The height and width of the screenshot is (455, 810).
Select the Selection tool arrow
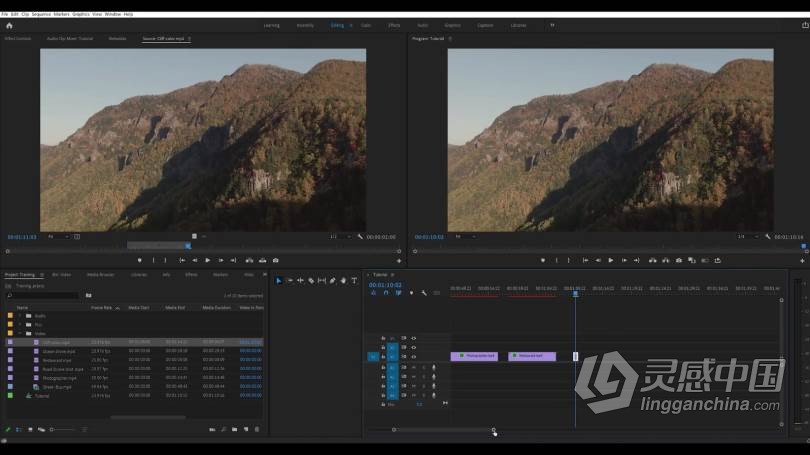click(x=278, y=280)
